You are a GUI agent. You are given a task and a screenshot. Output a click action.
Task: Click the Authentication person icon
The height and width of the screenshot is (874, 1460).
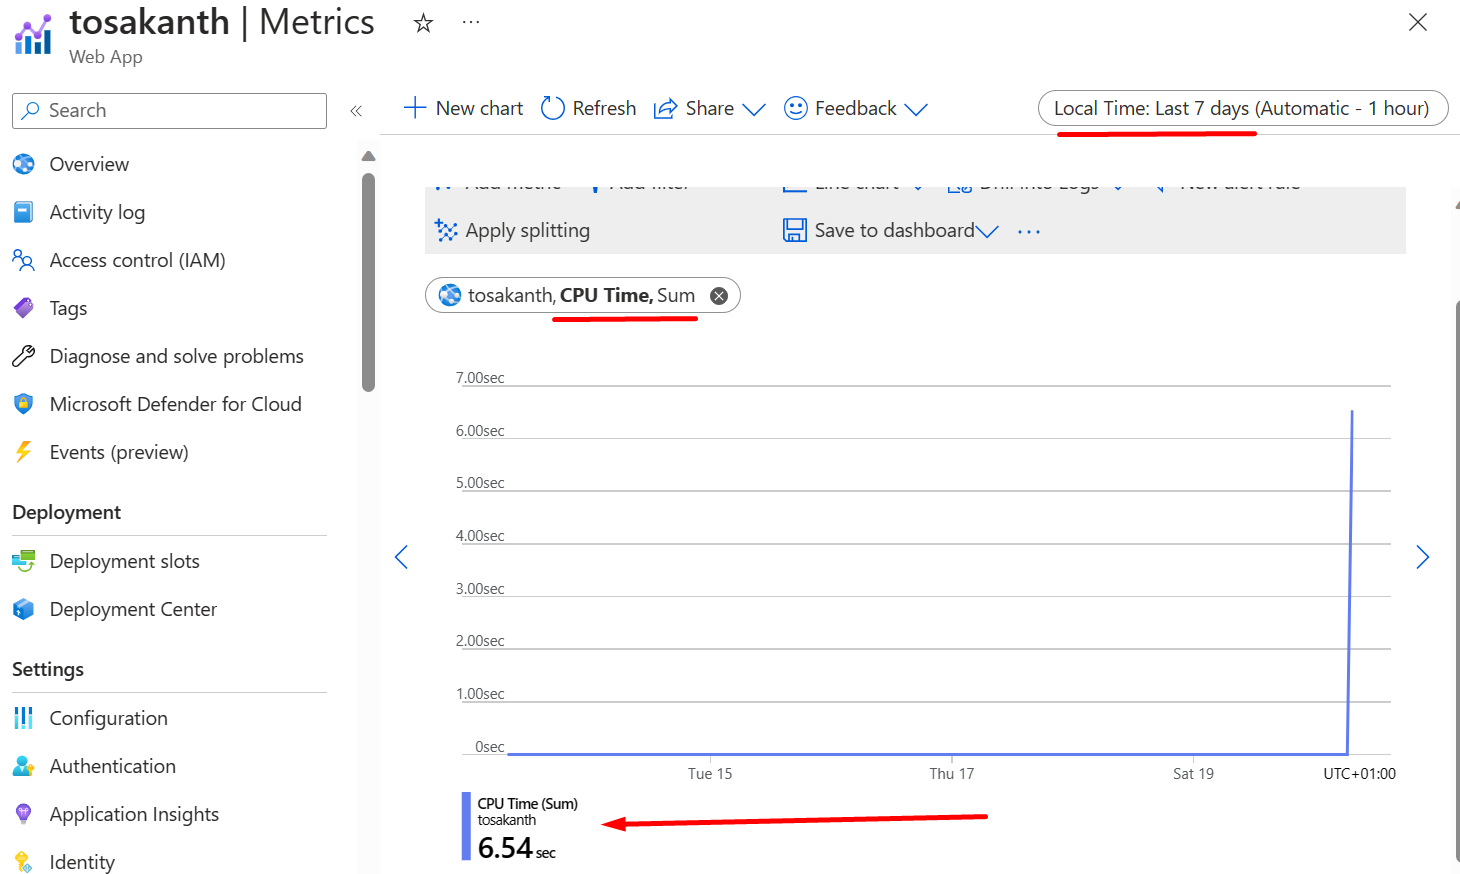[24, 766]
